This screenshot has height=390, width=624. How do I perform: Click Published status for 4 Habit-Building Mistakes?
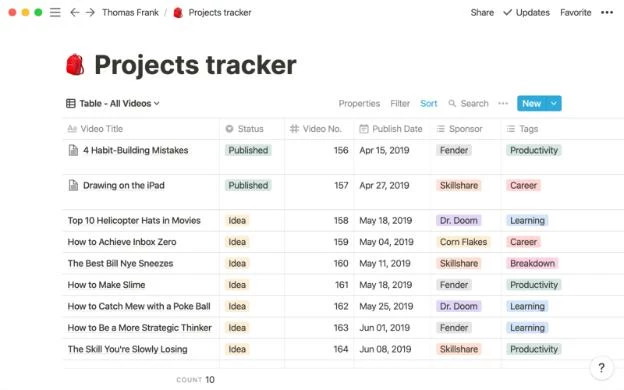pos(248,150)
